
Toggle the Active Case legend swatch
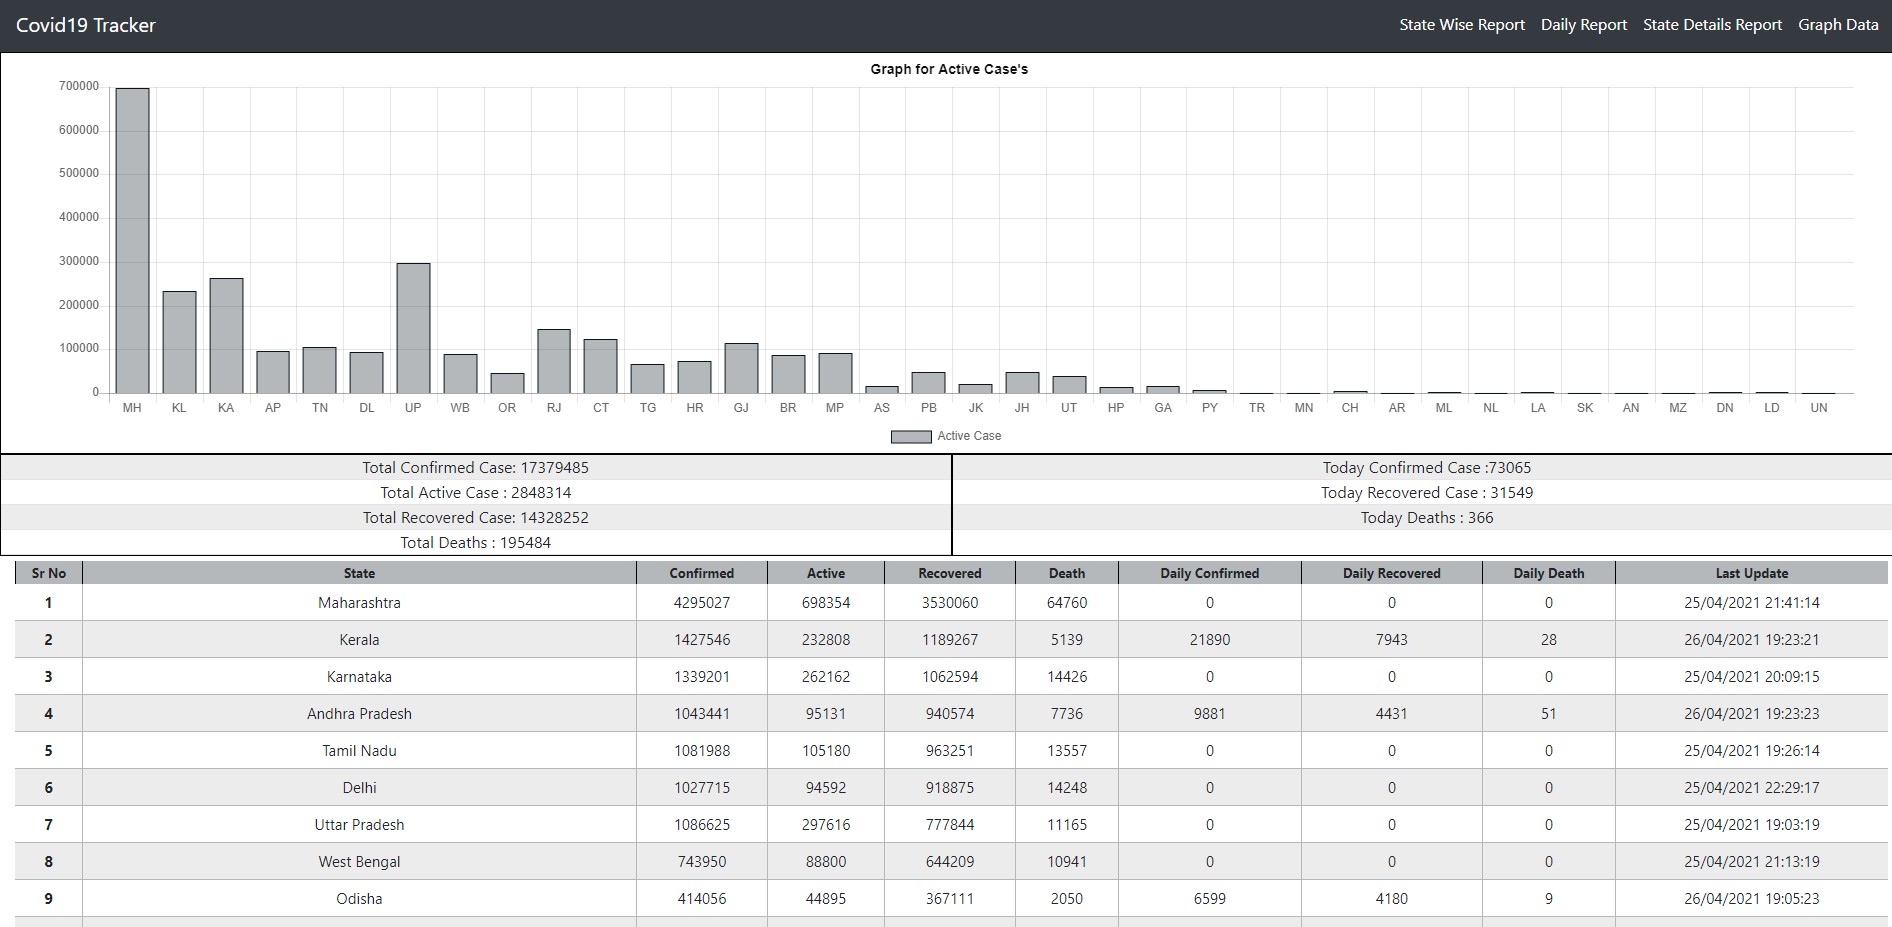coord(910,436)
